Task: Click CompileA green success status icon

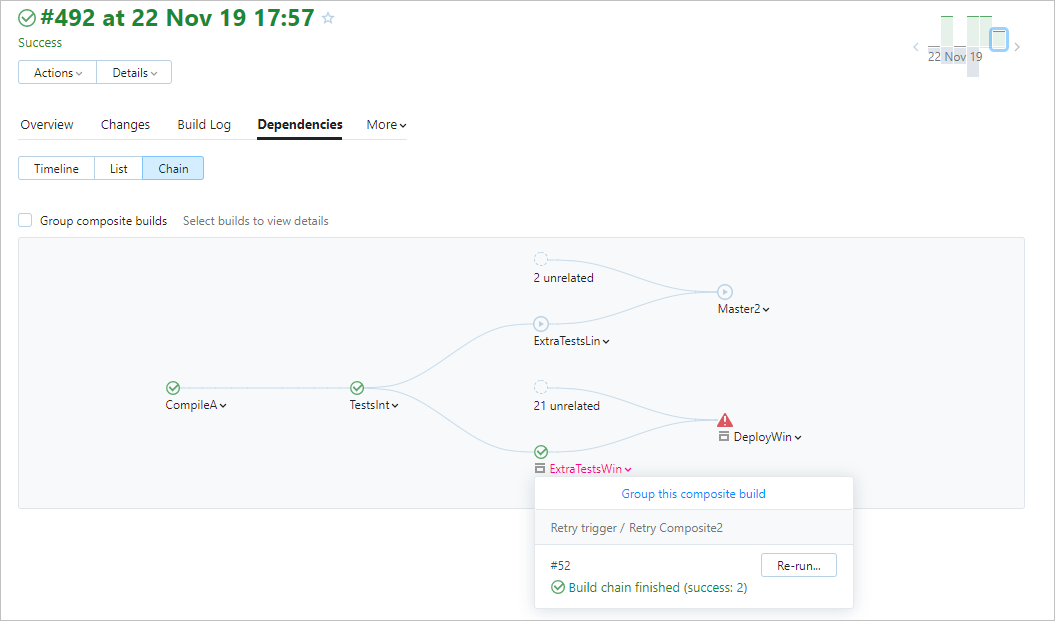Action: click(173, 388)
